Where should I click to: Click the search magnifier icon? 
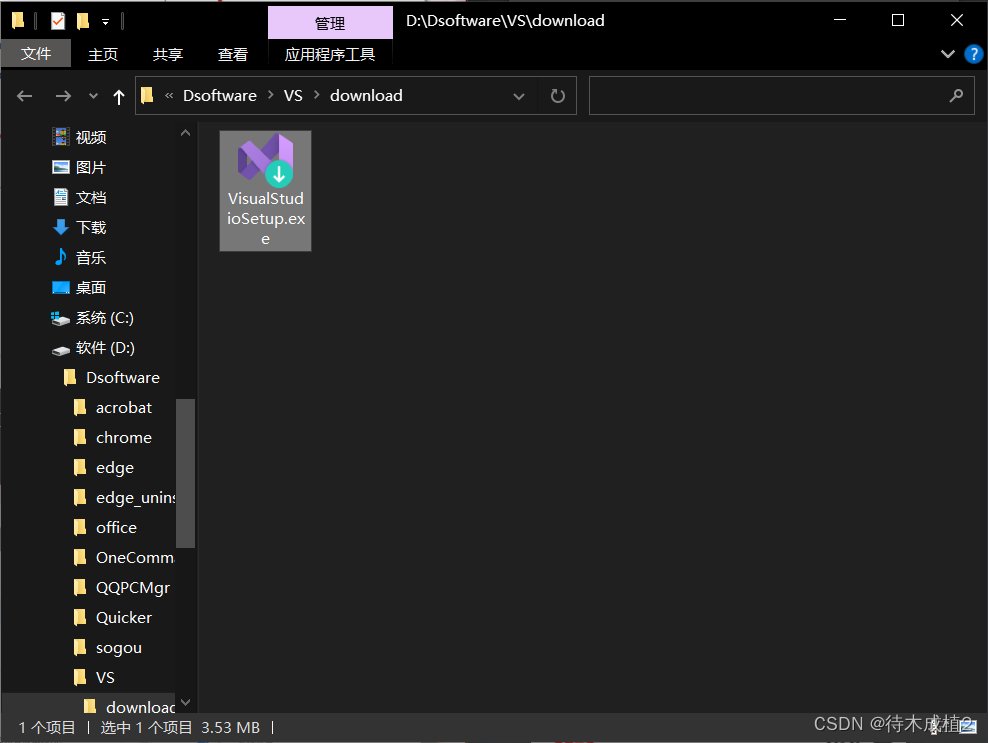pyautogui.click(x=956, y=96)
